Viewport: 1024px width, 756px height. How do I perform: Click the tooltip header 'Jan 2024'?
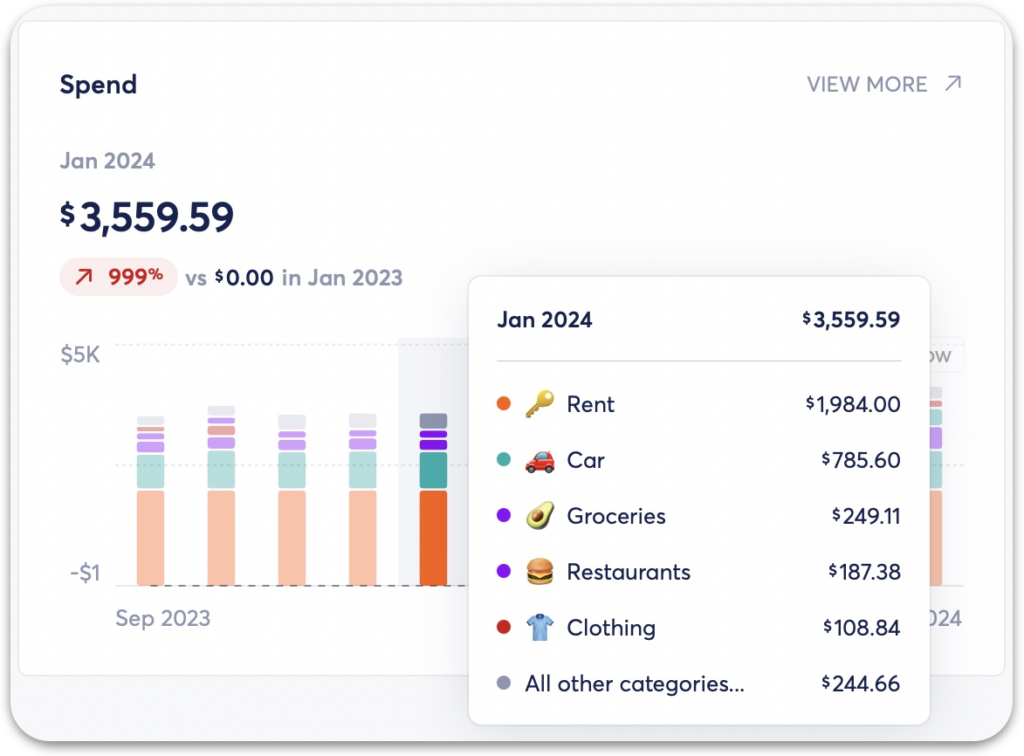click(x=545, y=320)
